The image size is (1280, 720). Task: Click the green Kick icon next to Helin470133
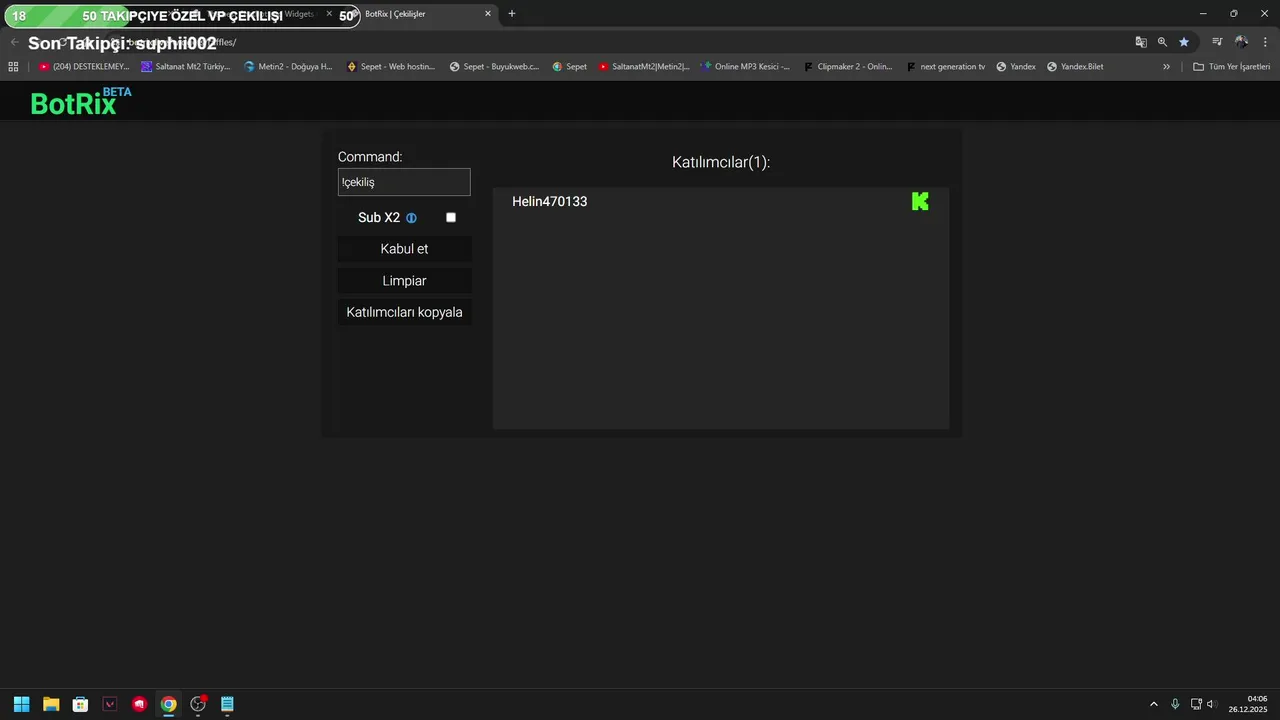click(x=920, y=201)
